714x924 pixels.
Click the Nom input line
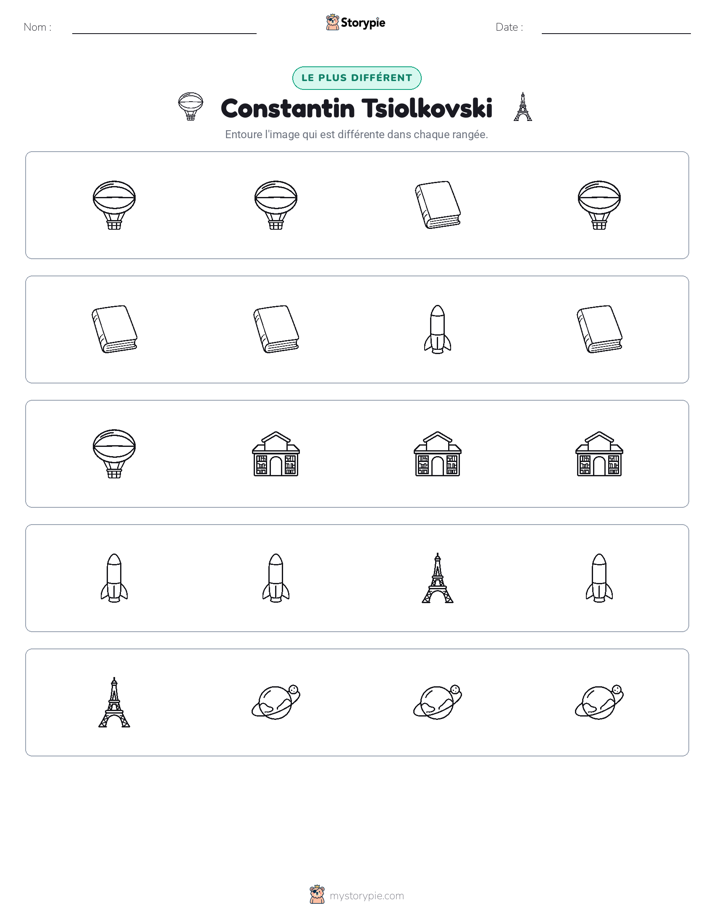pos(164,28)
